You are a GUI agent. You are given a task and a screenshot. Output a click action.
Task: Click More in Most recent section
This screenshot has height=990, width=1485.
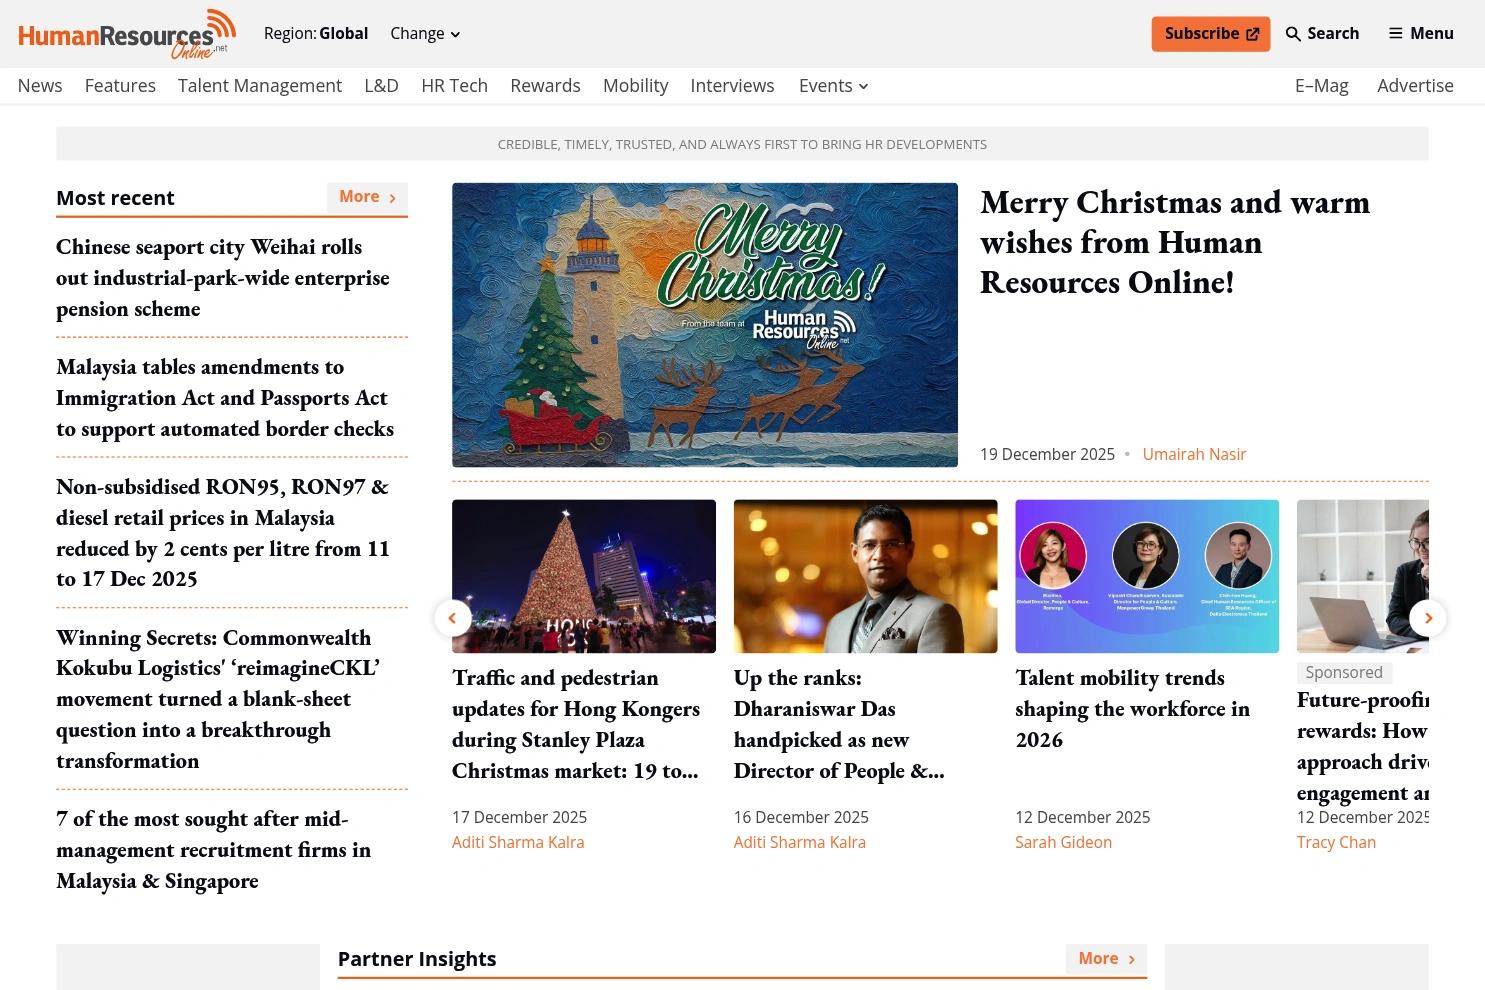(x=367, y=197)
